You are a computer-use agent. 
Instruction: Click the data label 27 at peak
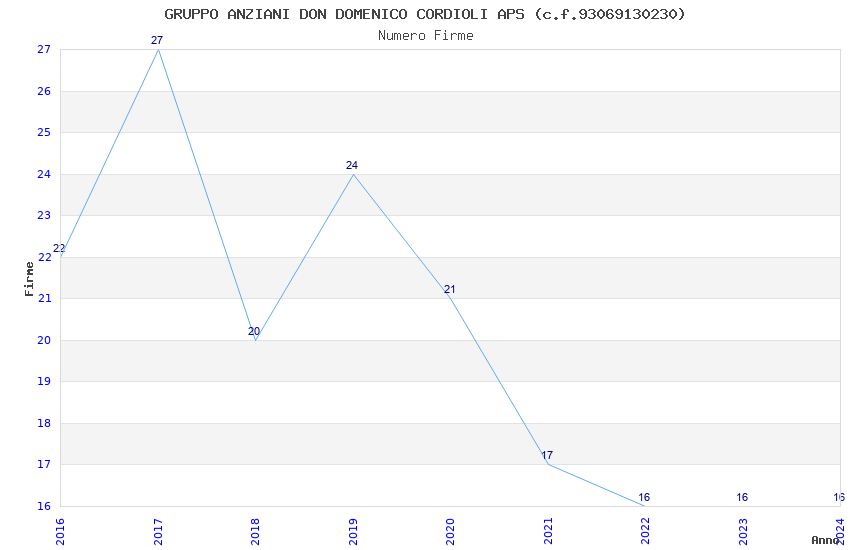click(x=157, y=40)
